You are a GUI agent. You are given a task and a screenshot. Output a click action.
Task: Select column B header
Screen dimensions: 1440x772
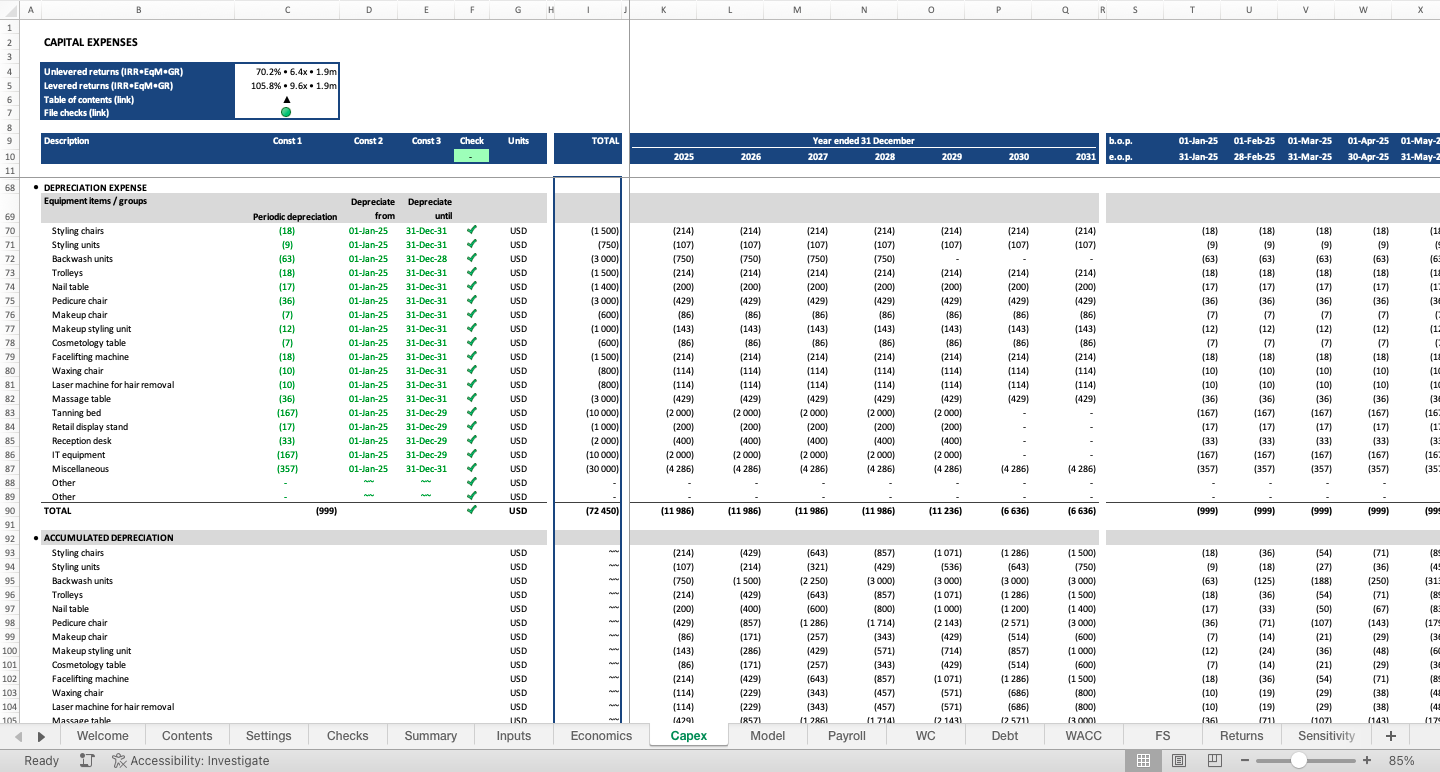tap(138, 10)
